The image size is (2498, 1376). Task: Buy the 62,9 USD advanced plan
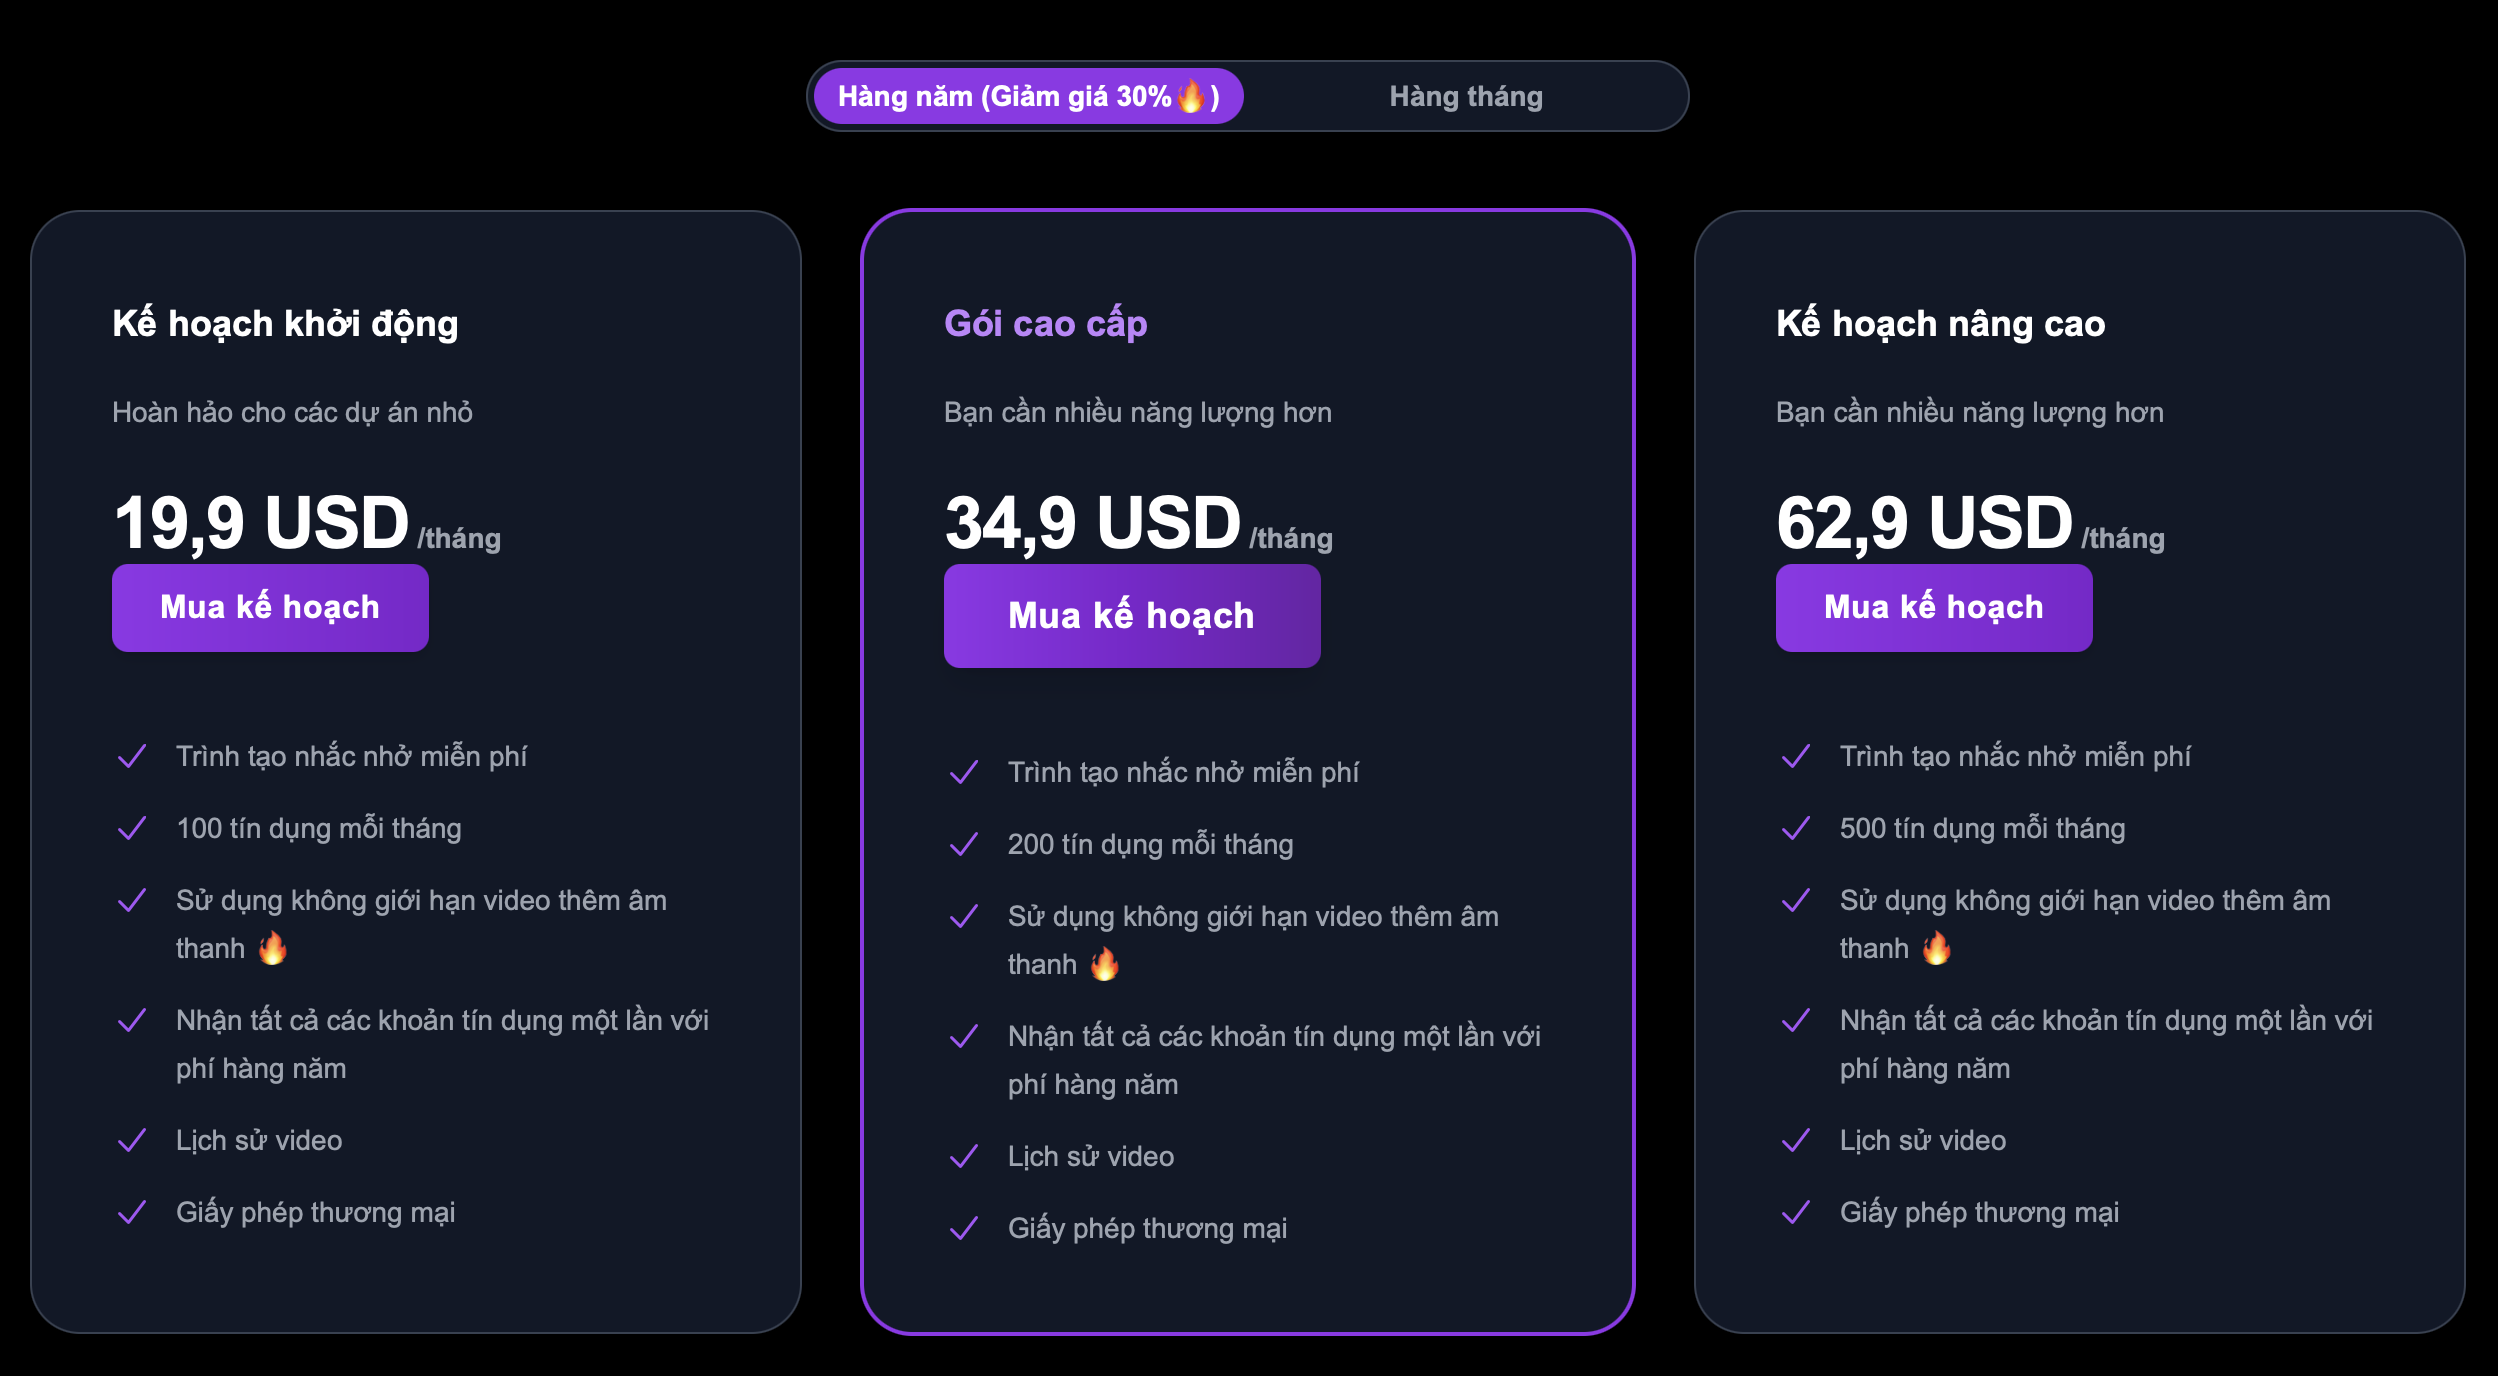coord(1934,607)
